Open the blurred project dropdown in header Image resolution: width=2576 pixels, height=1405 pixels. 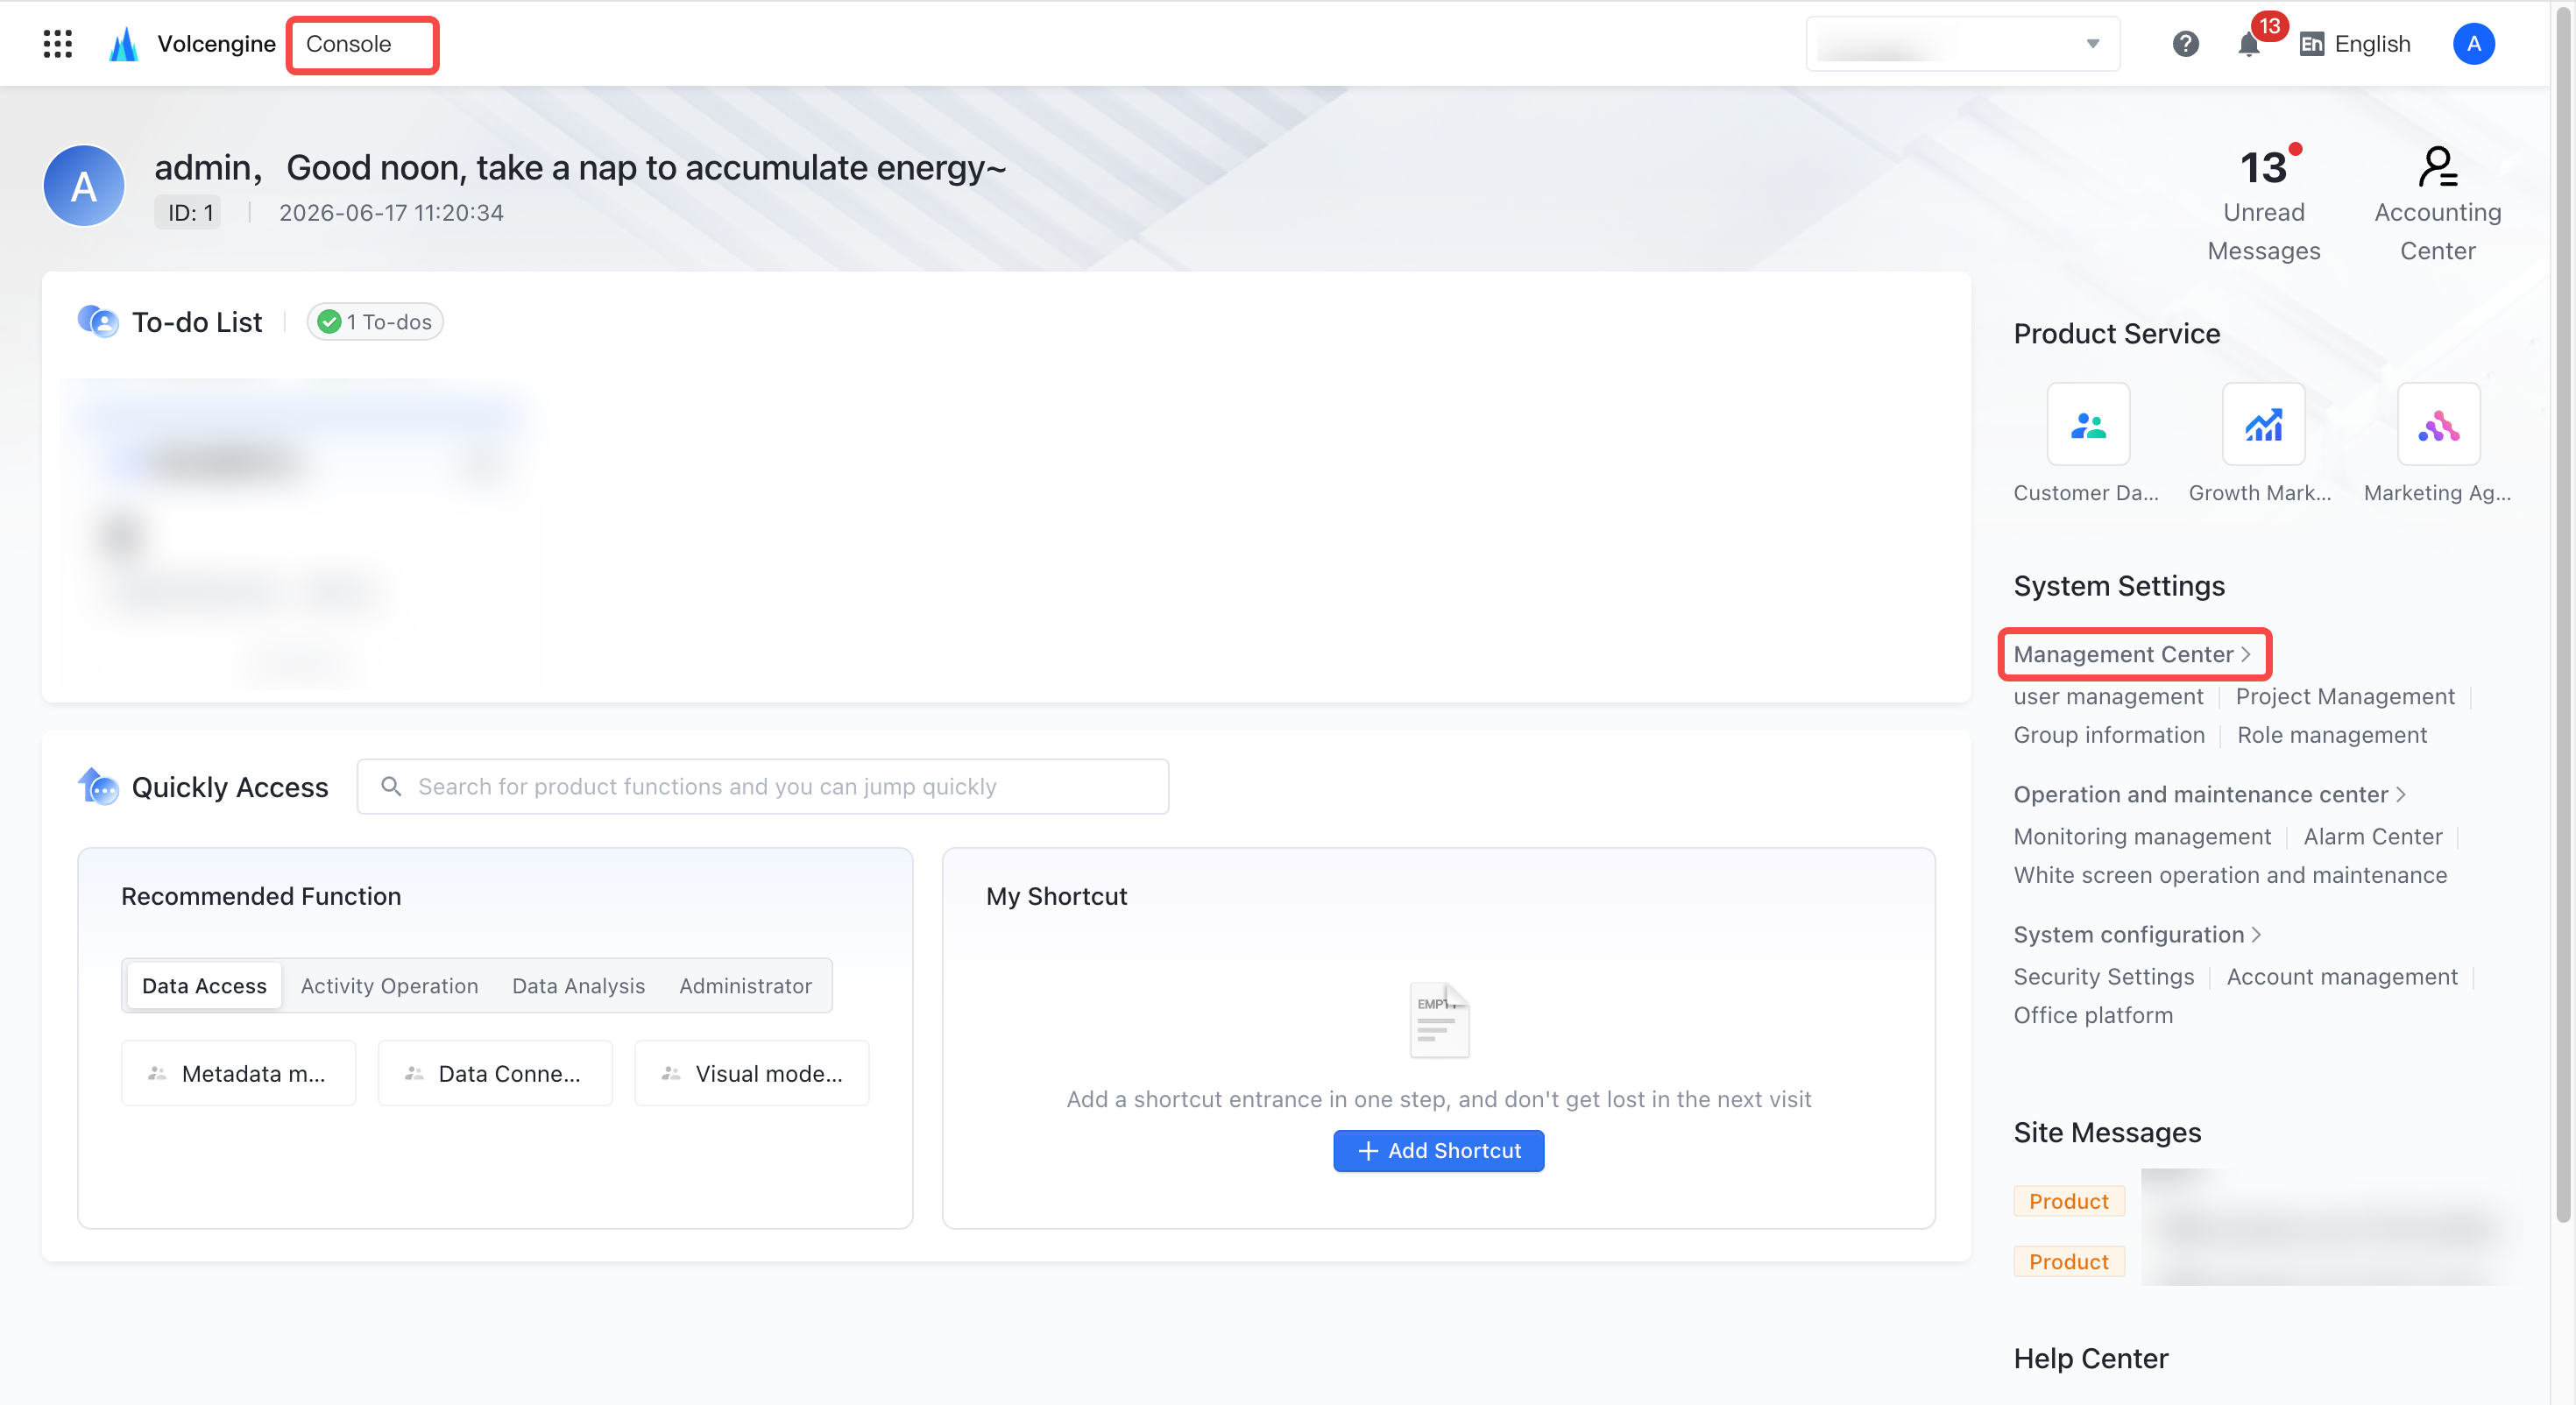(x=1962, y=43)
